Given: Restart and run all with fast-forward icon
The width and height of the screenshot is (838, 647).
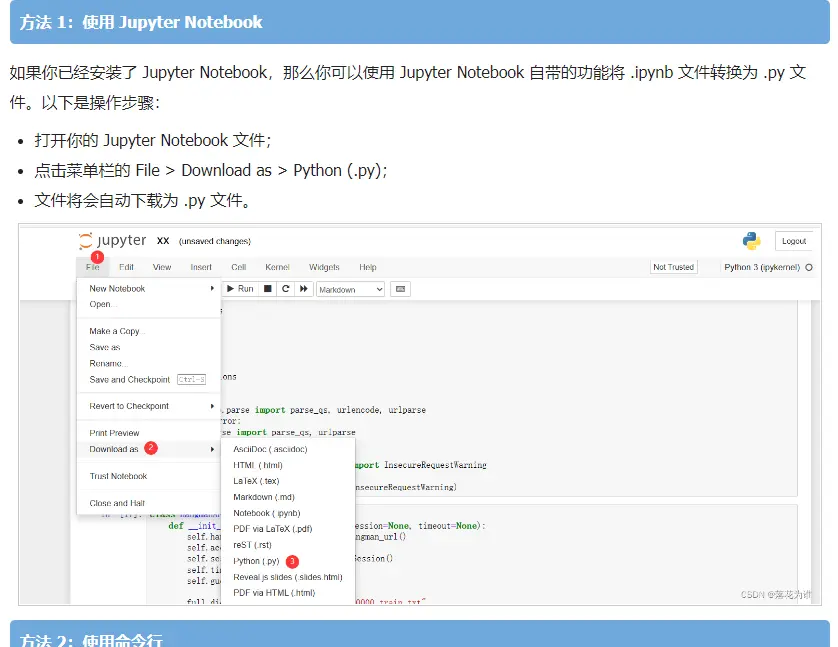Looking at the screenshot, I should point(304,289).
